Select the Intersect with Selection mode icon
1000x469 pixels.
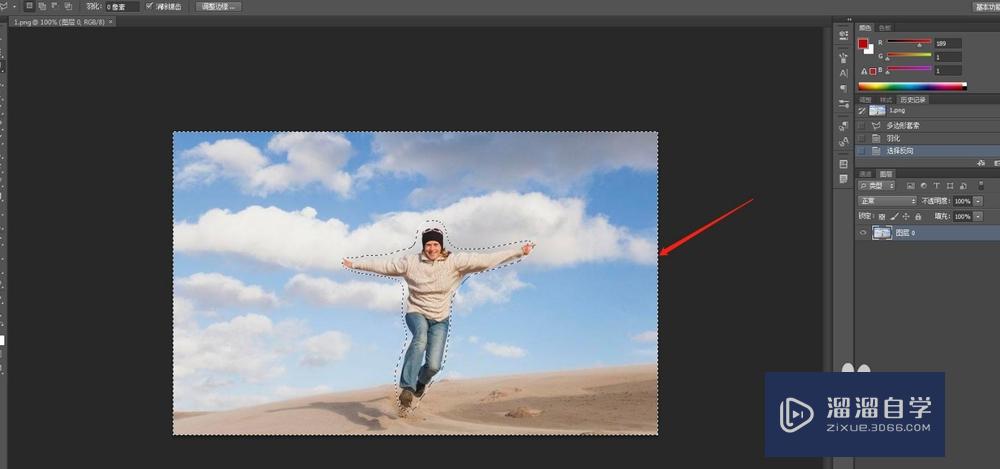tap(68, 6)
